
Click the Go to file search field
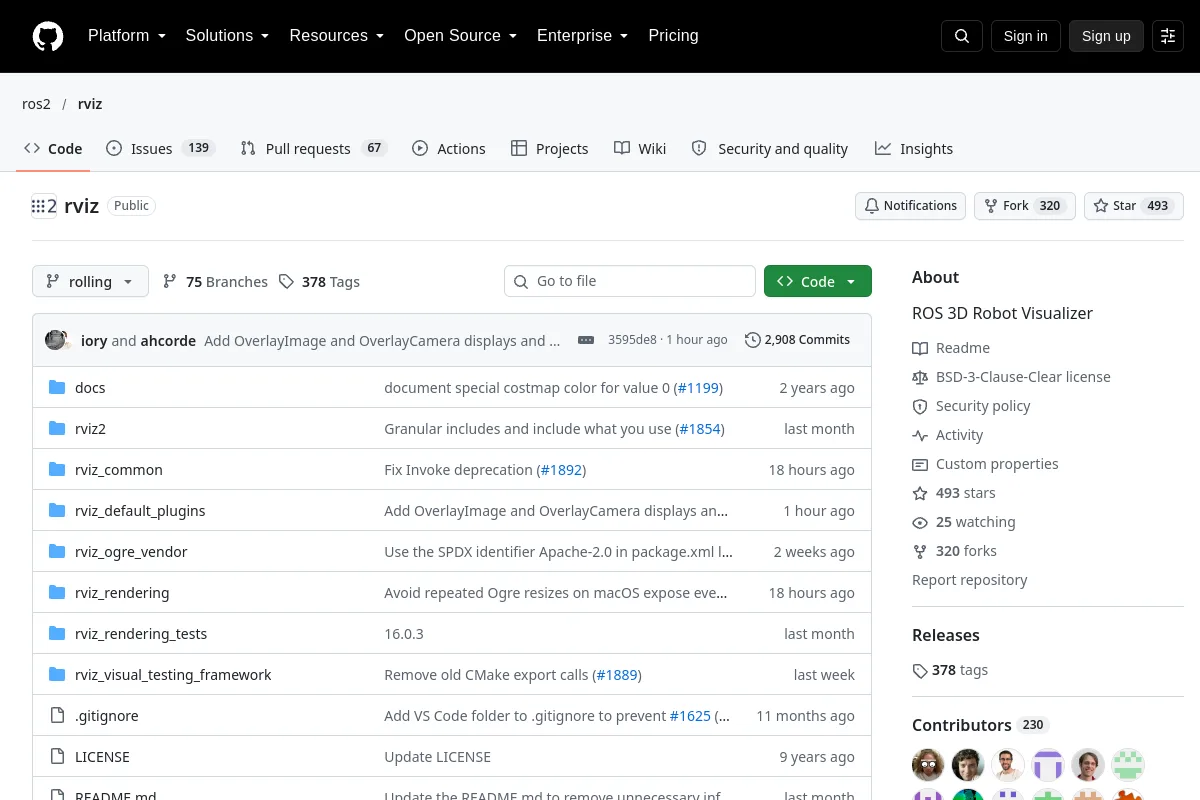coord(630,281)
